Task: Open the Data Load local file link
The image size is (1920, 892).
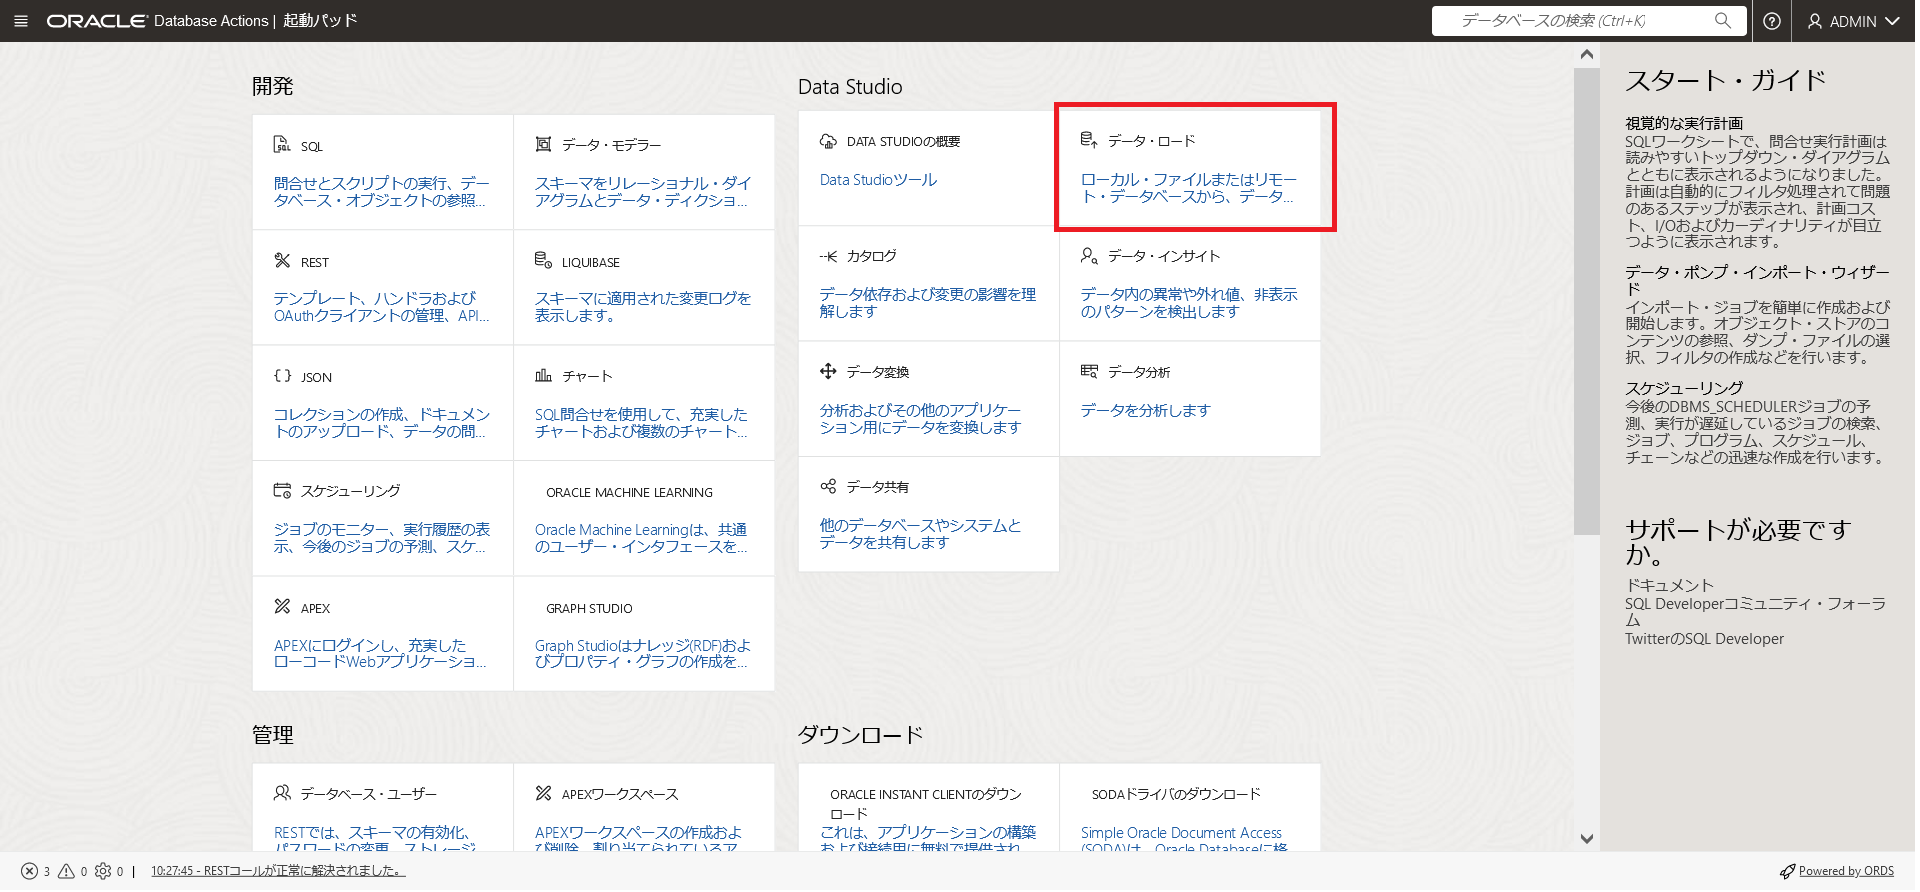Action: pyautogui.click(x=1188, y=187)
